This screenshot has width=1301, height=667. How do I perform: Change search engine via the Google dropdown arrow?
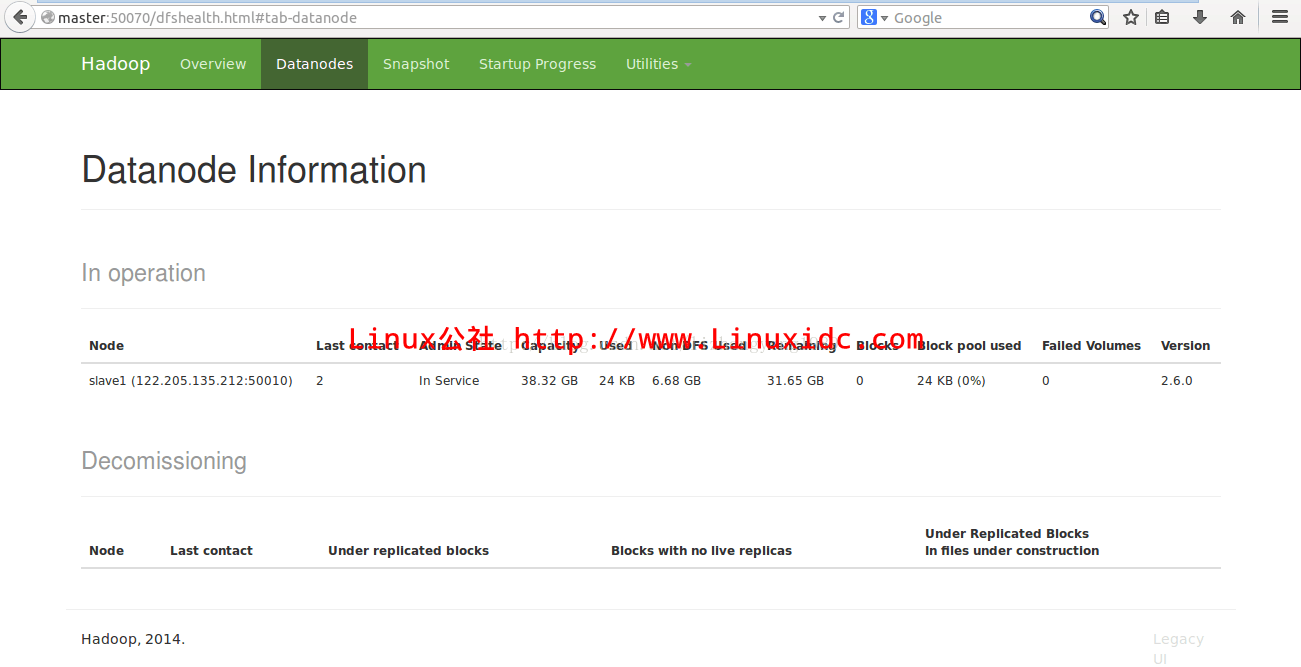pos(884,17)
